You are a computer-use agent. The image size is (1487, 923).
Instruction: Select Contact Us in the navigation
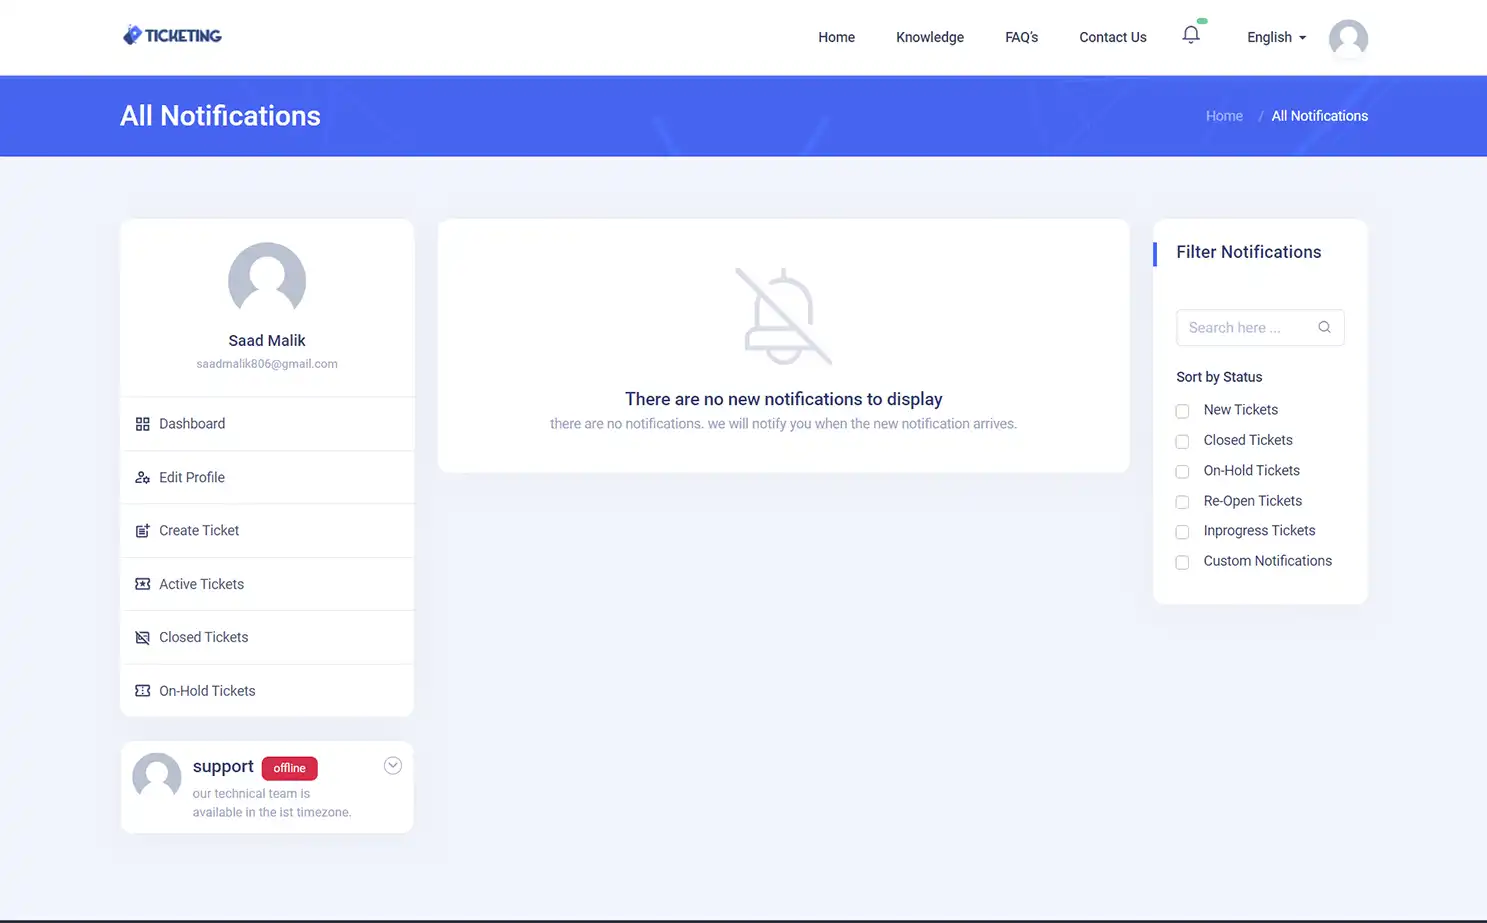pos(1112,37)
